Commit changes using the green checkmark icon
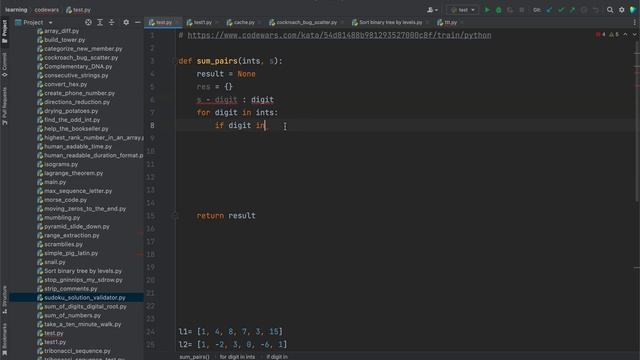 [561, 10]
